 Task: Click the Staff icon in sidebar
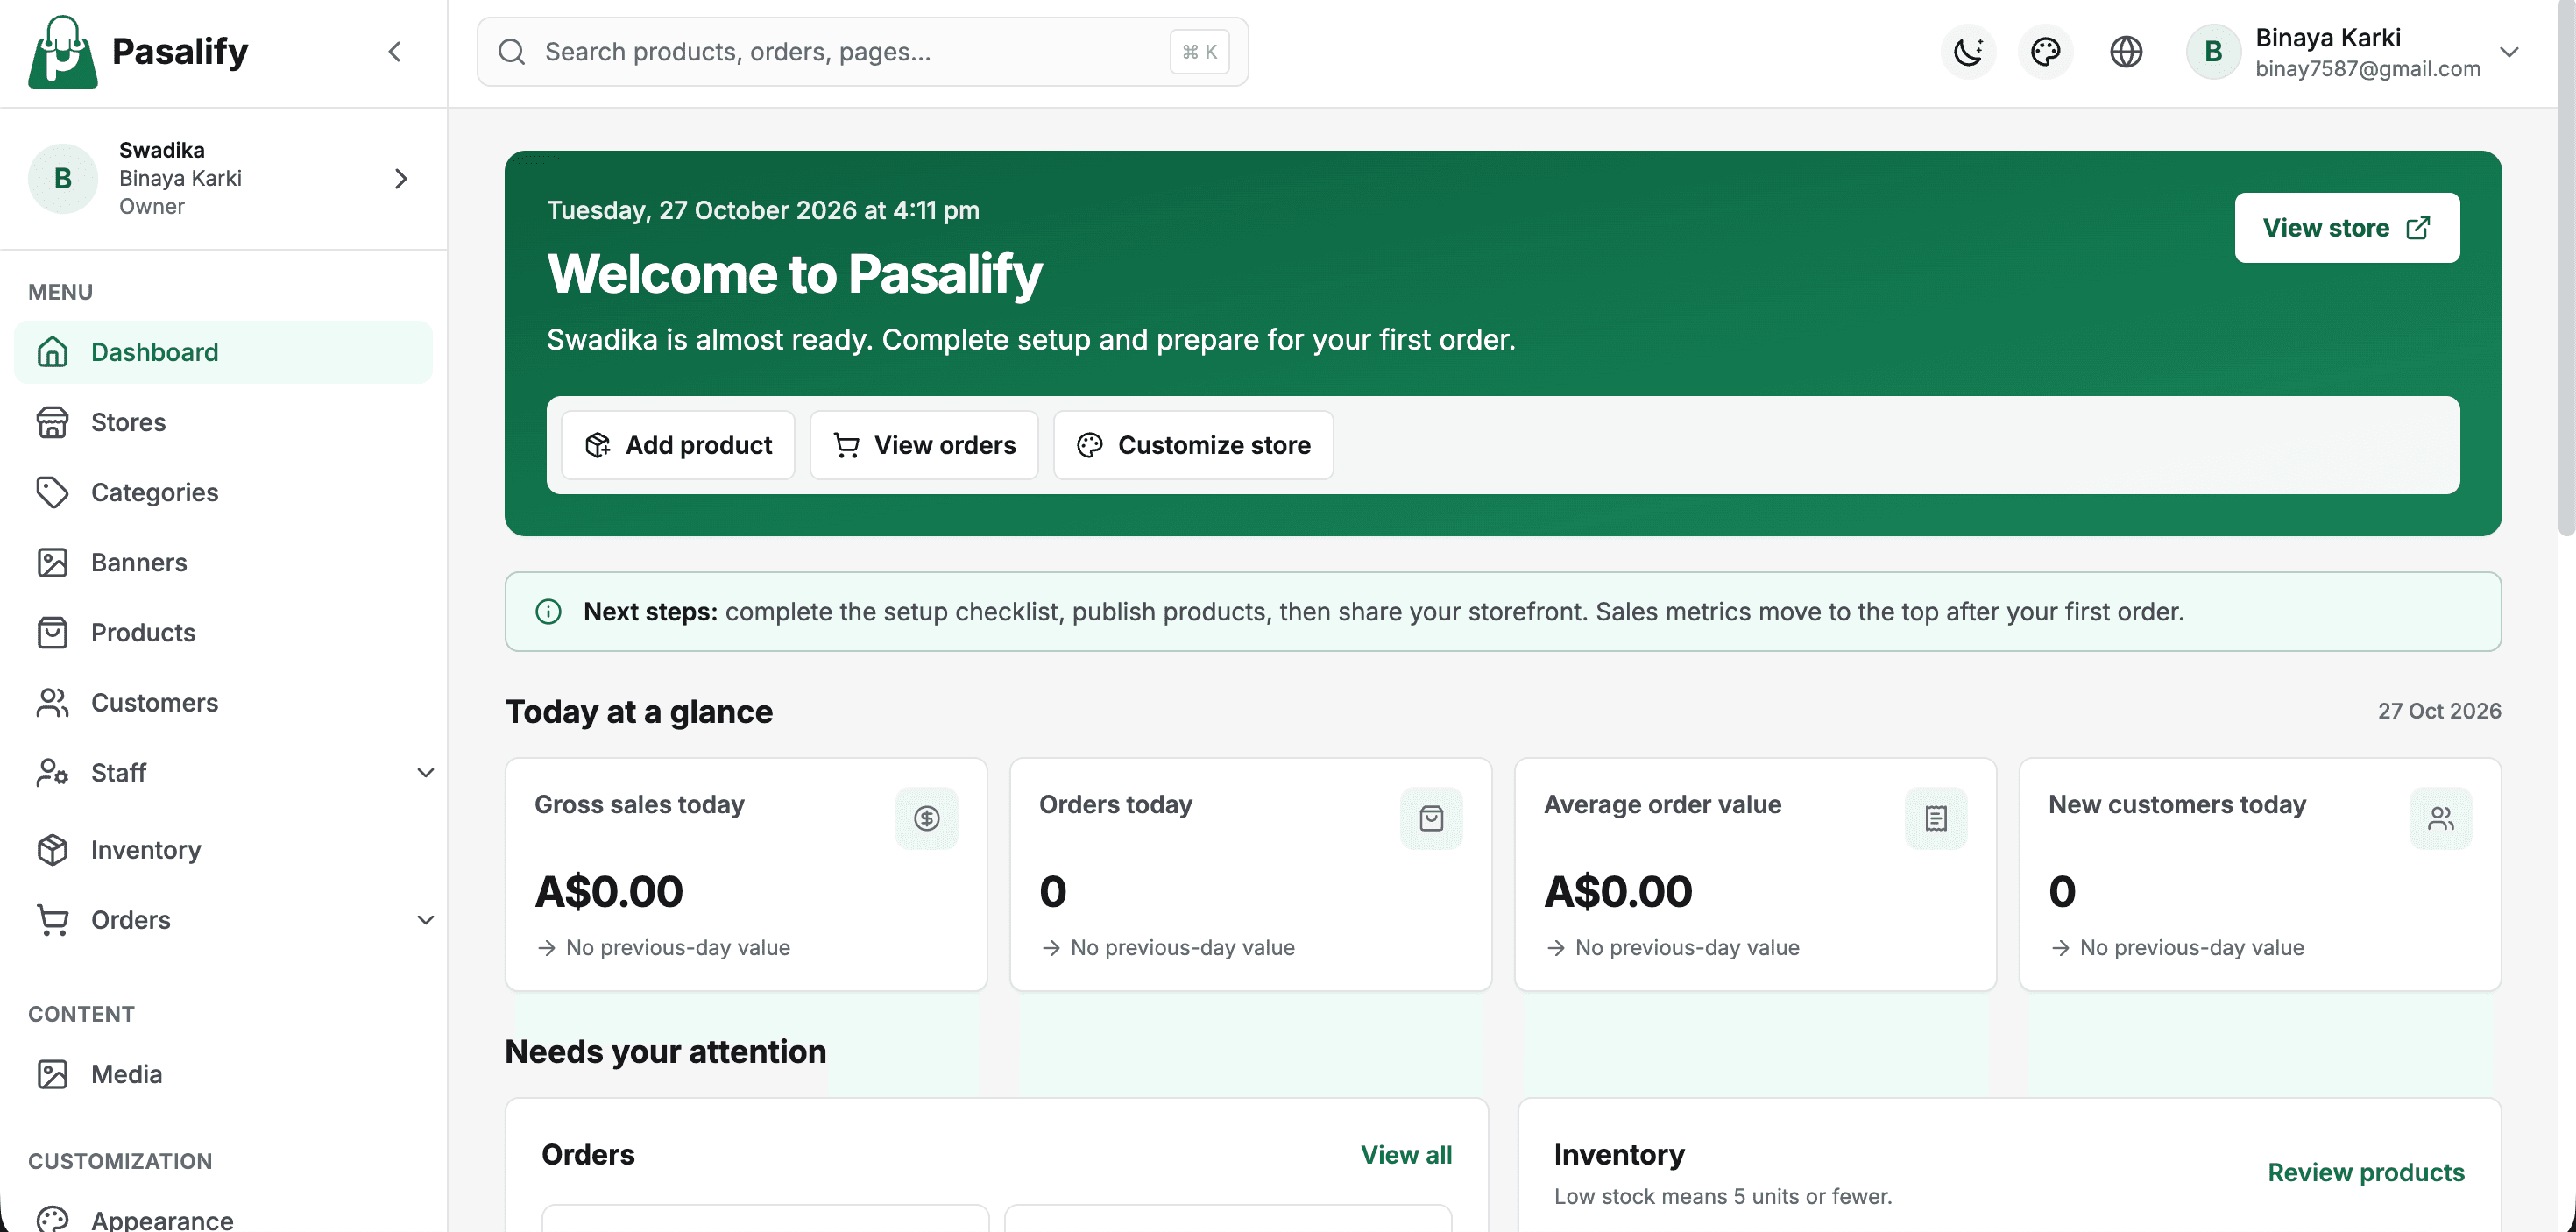coord(52,773)
